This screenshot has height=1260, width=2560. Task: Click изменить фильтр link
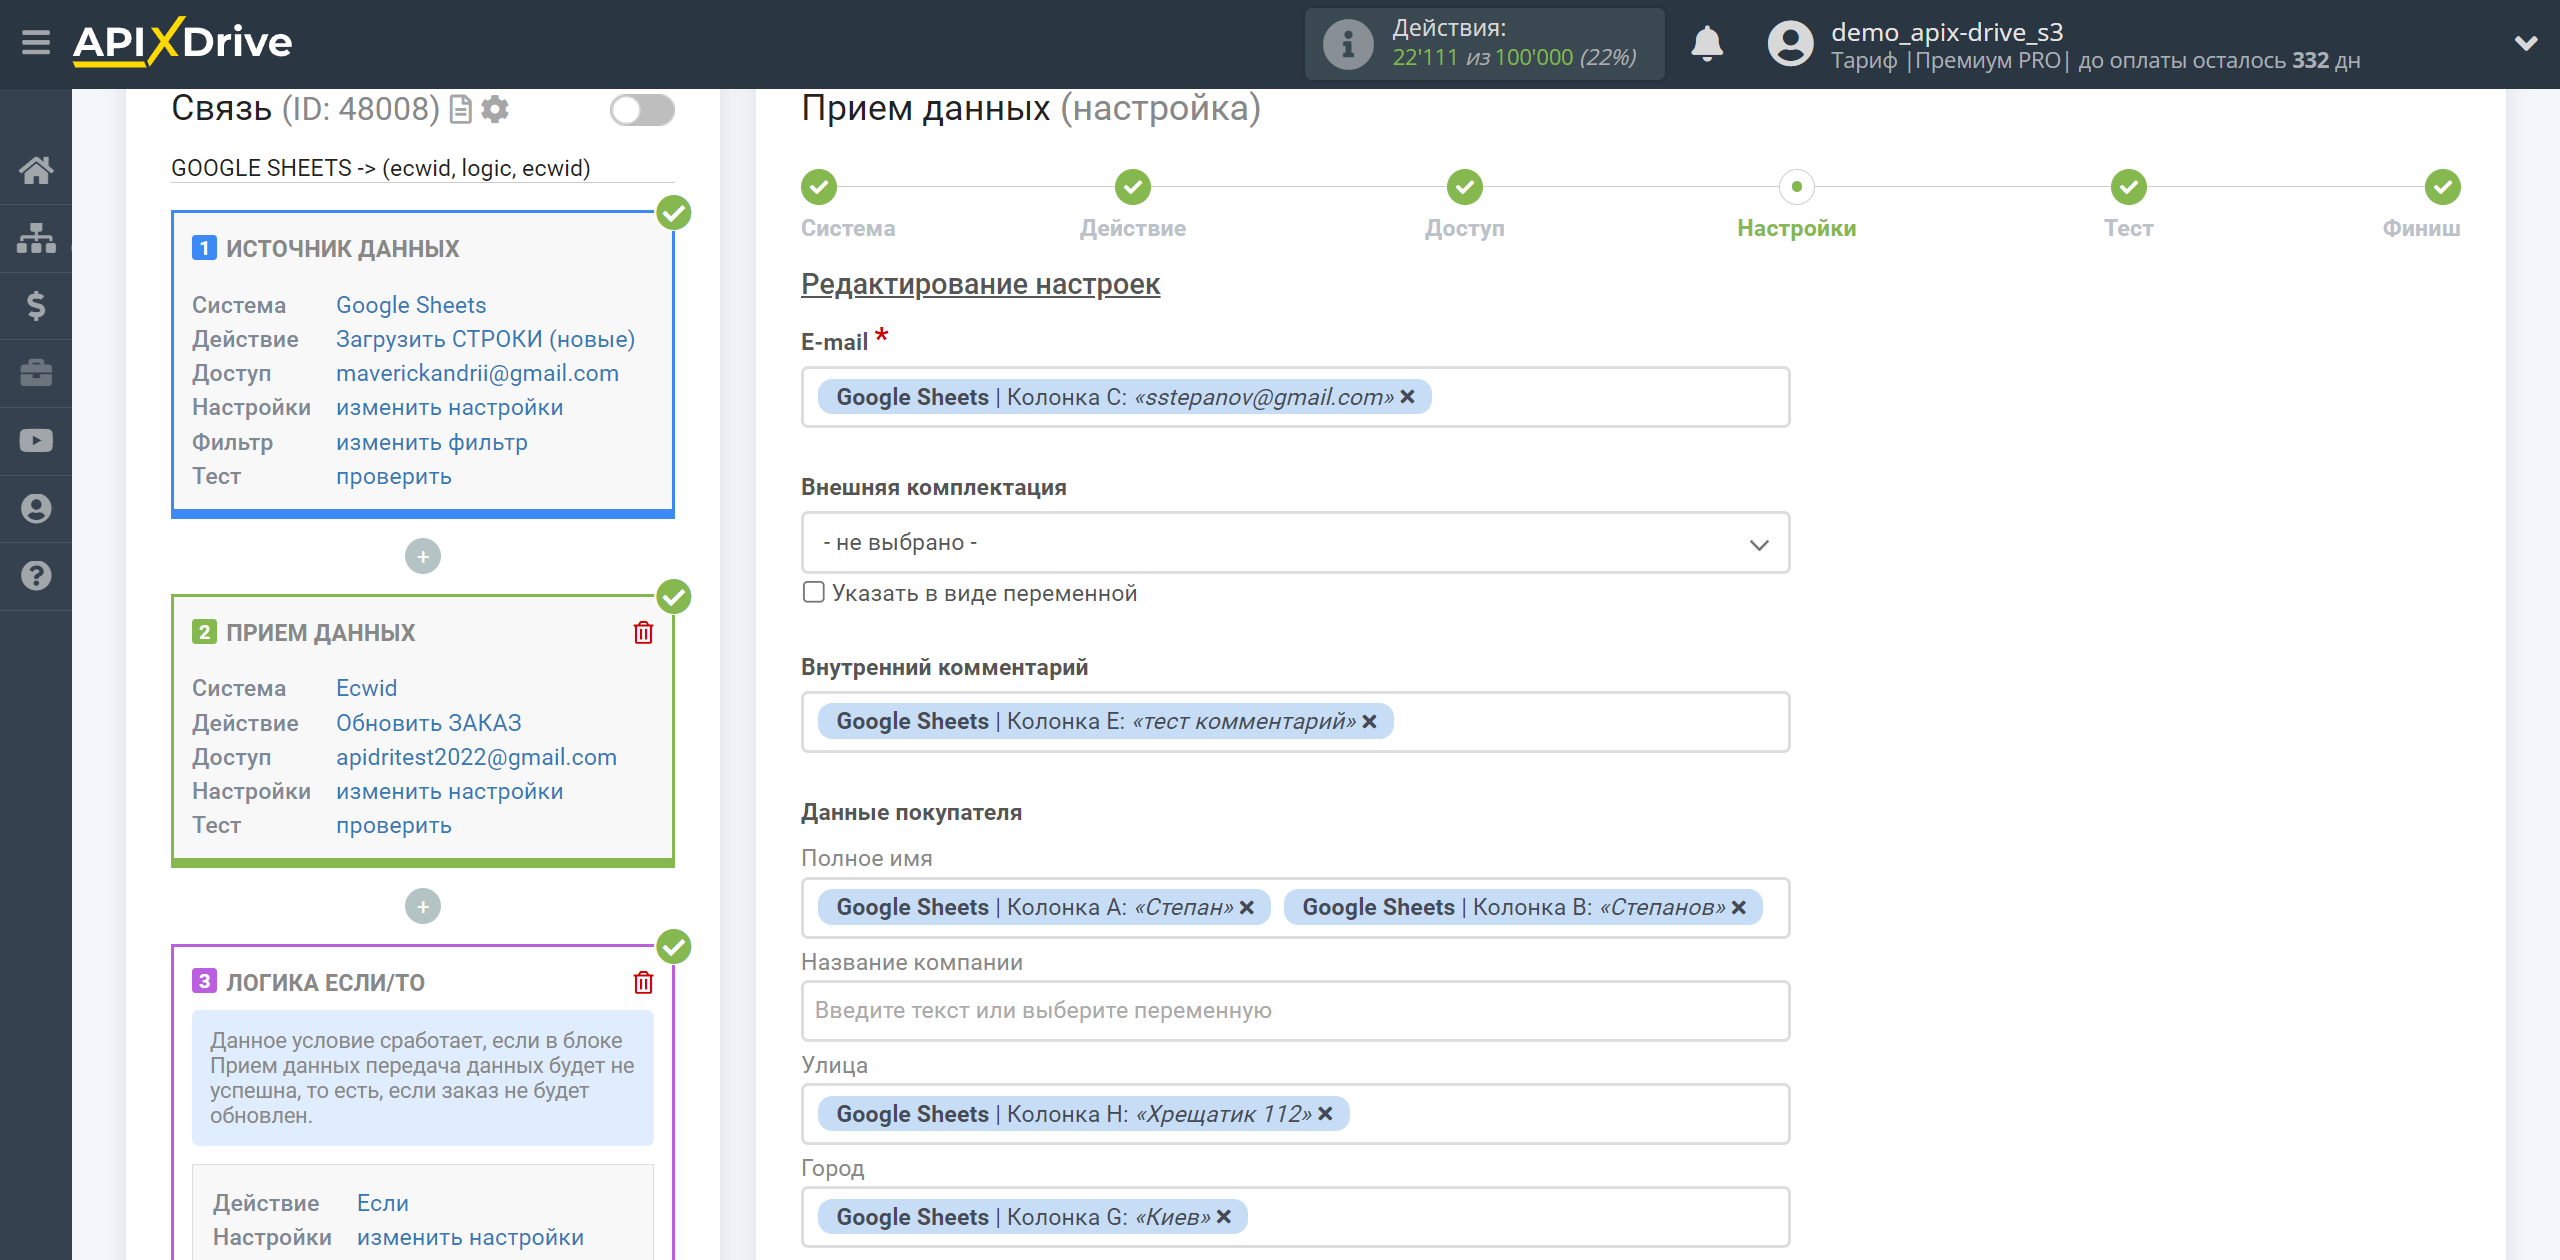(x=431, y=442)
